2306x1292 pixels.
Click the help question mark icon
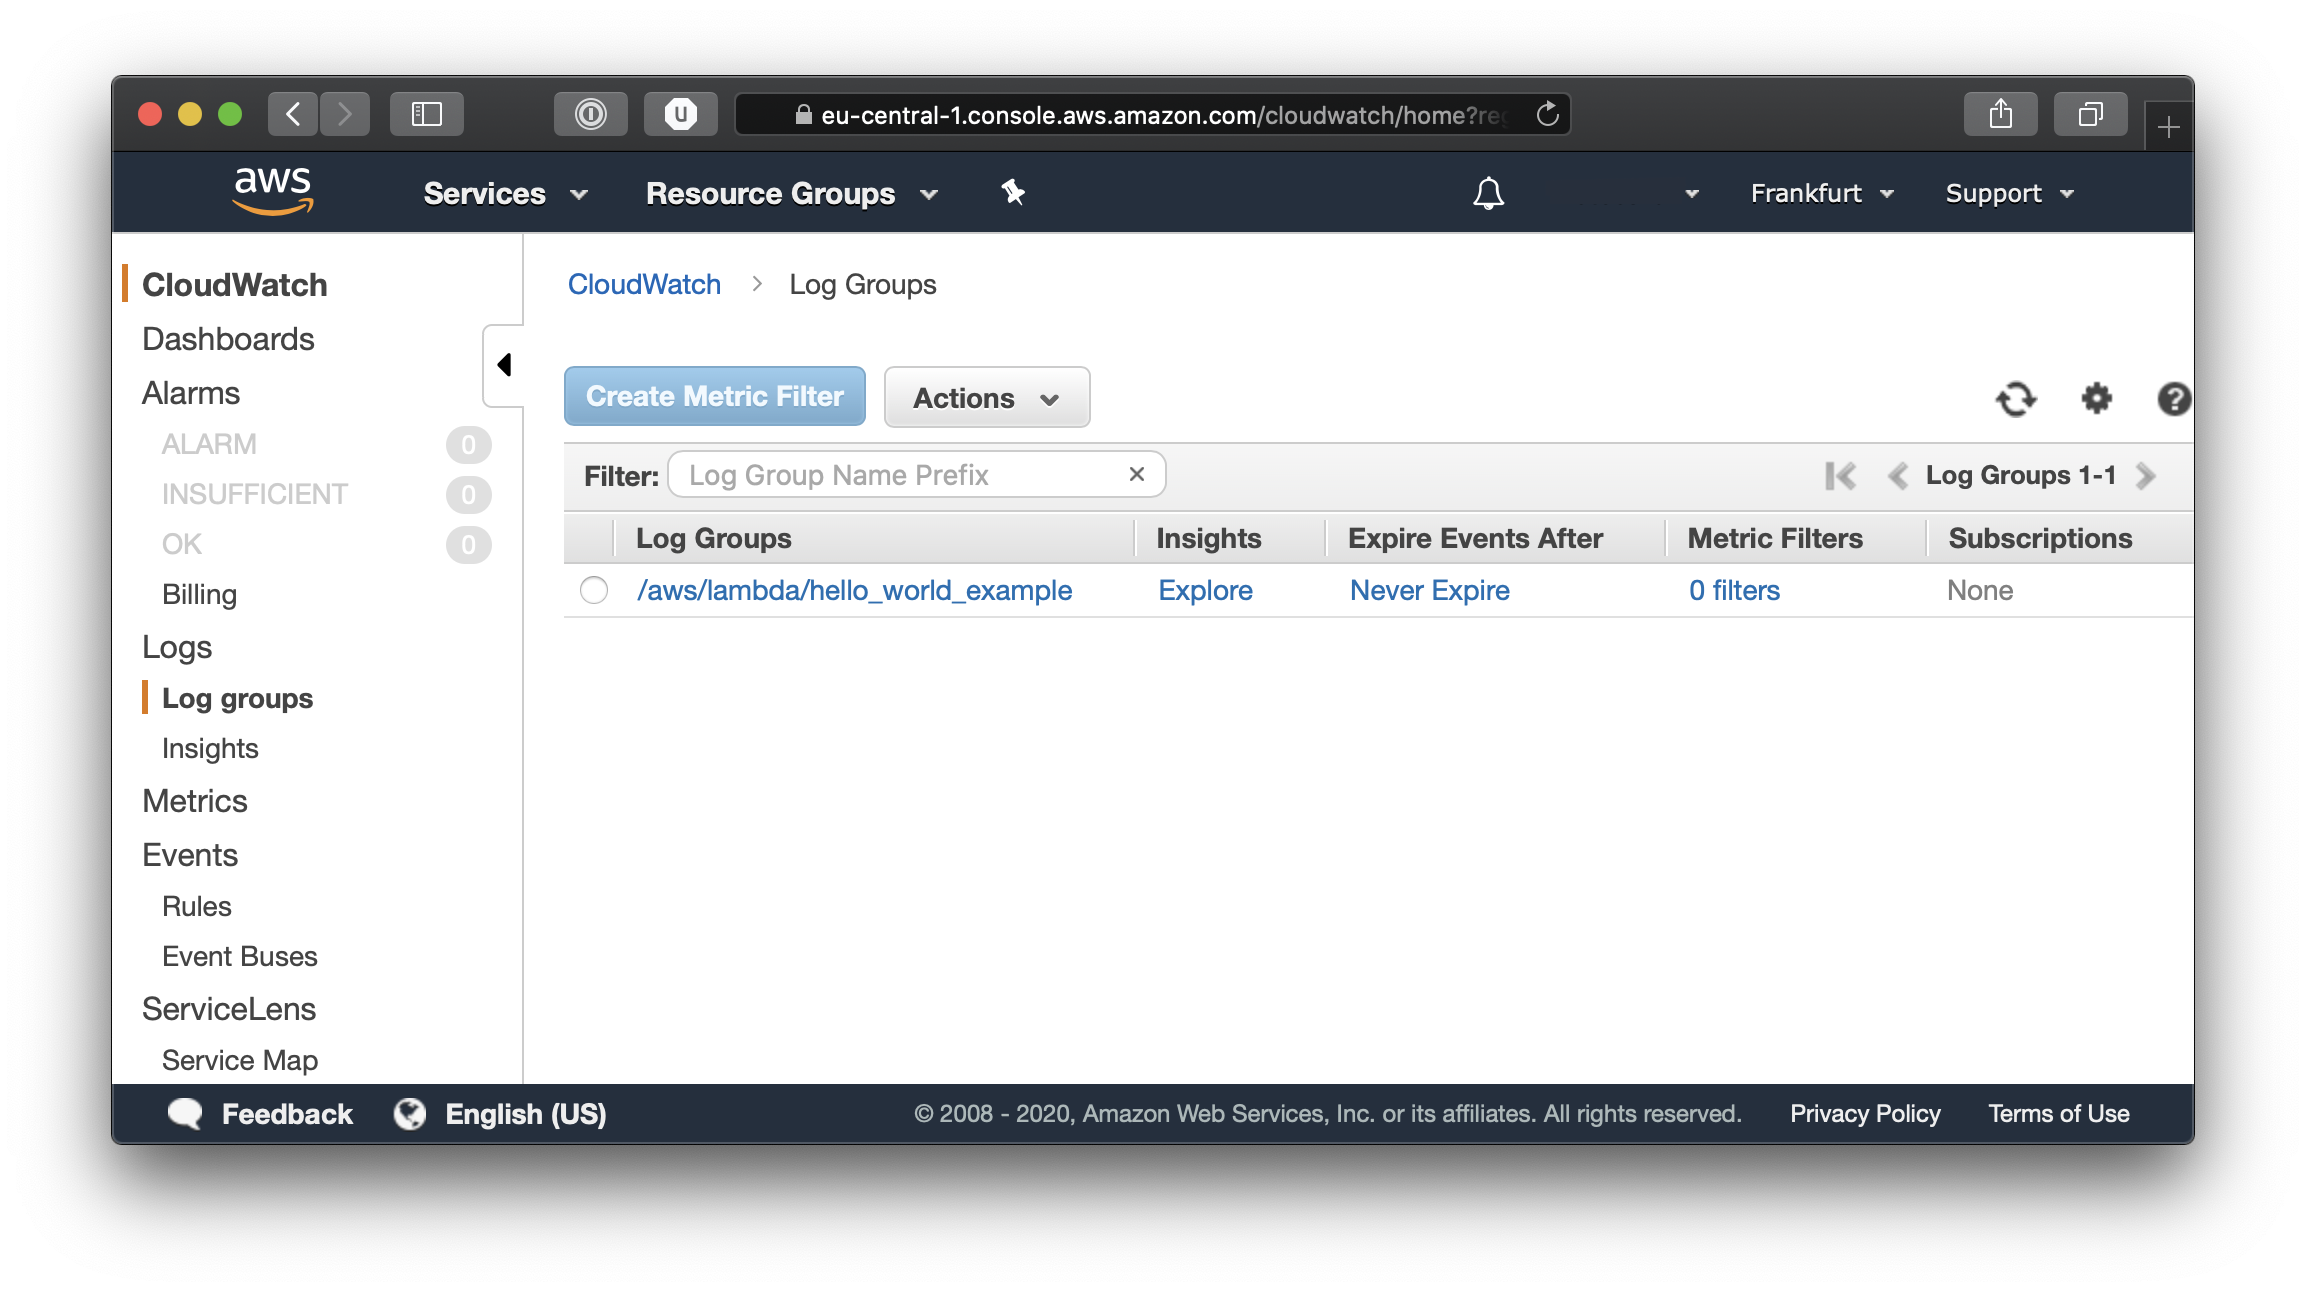point(2173,399)
